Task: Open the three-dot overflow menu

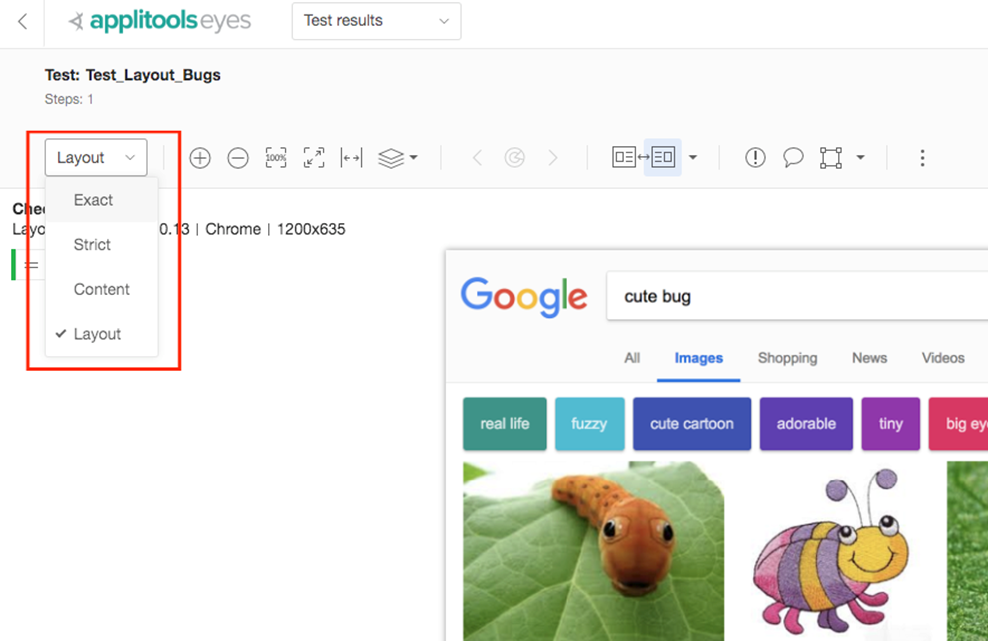Action: (x=921, y=157)
